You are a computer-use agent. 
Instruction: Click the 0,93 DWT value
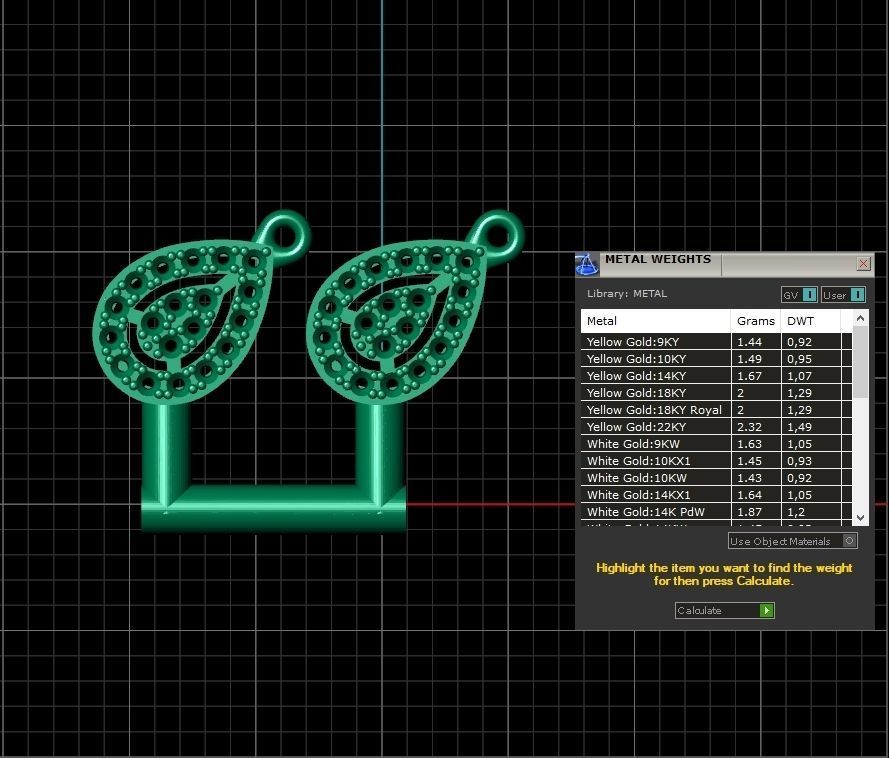pyautogui.click(x=799, y=461)
